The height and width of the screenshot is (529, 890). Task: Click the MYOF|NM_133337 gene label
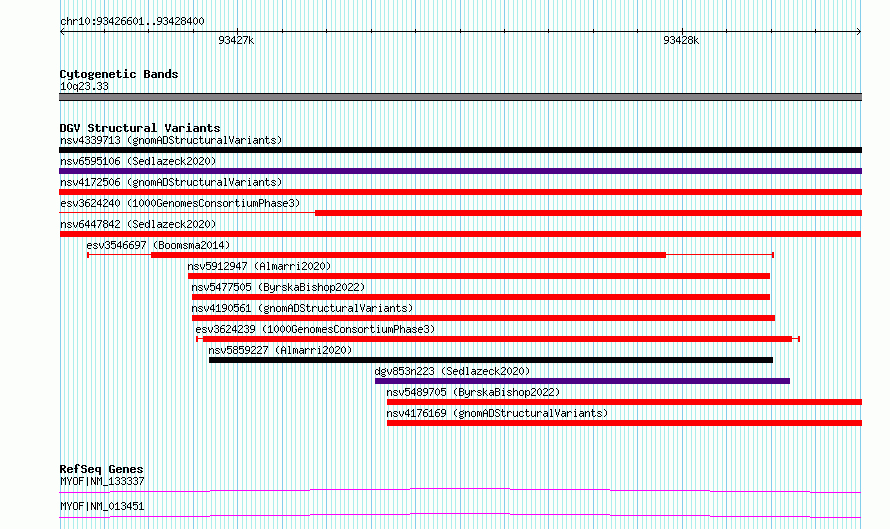(102, 481)
